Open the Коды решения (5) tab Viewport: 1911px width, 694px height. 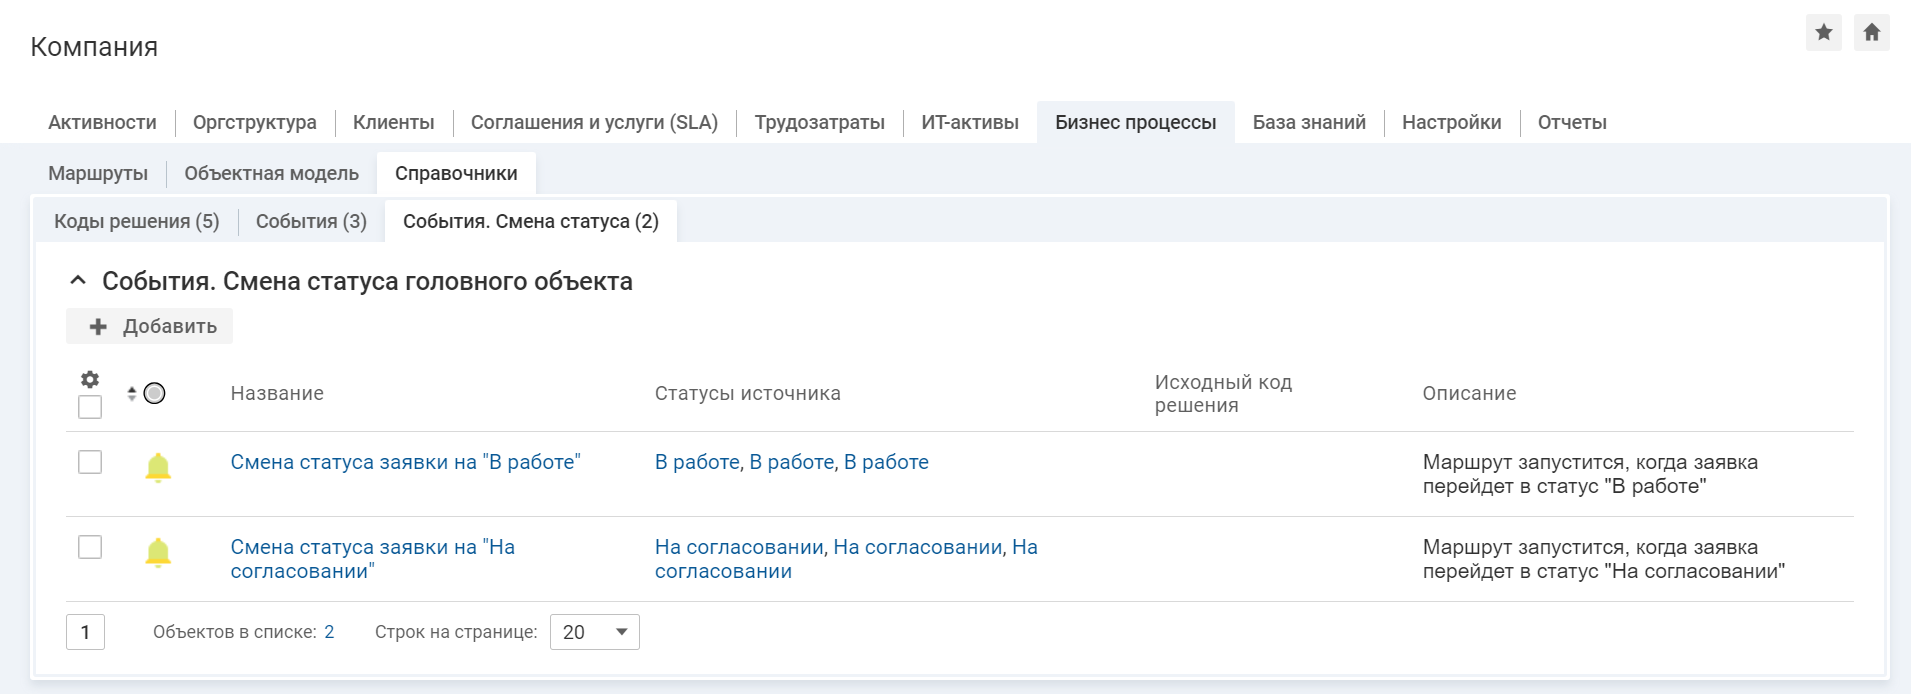tap(136, 221)
